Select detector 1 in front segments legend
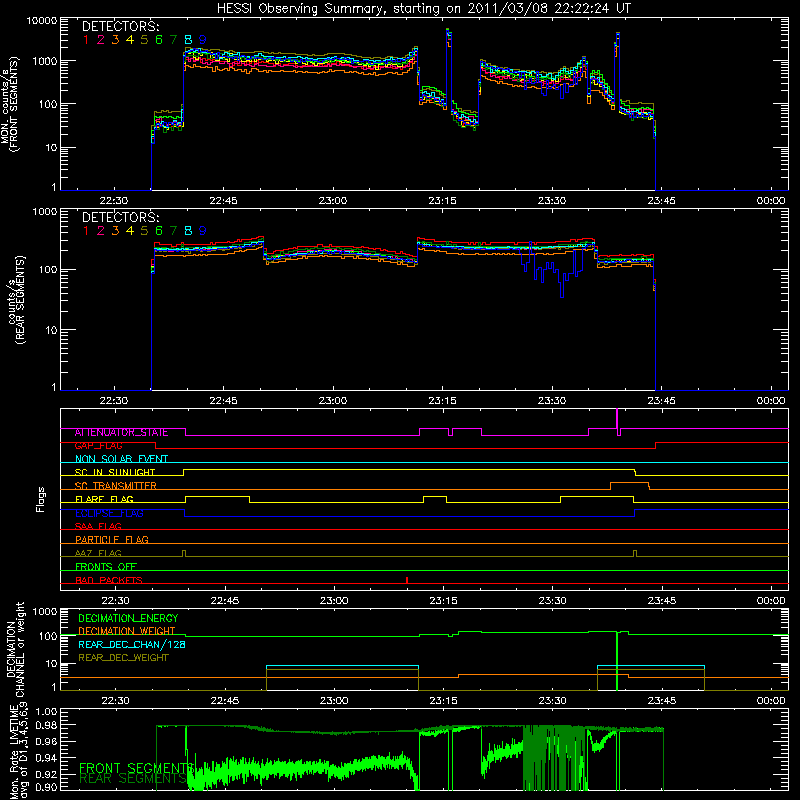The width and height of the screenshot is (800, 800). 86,40
